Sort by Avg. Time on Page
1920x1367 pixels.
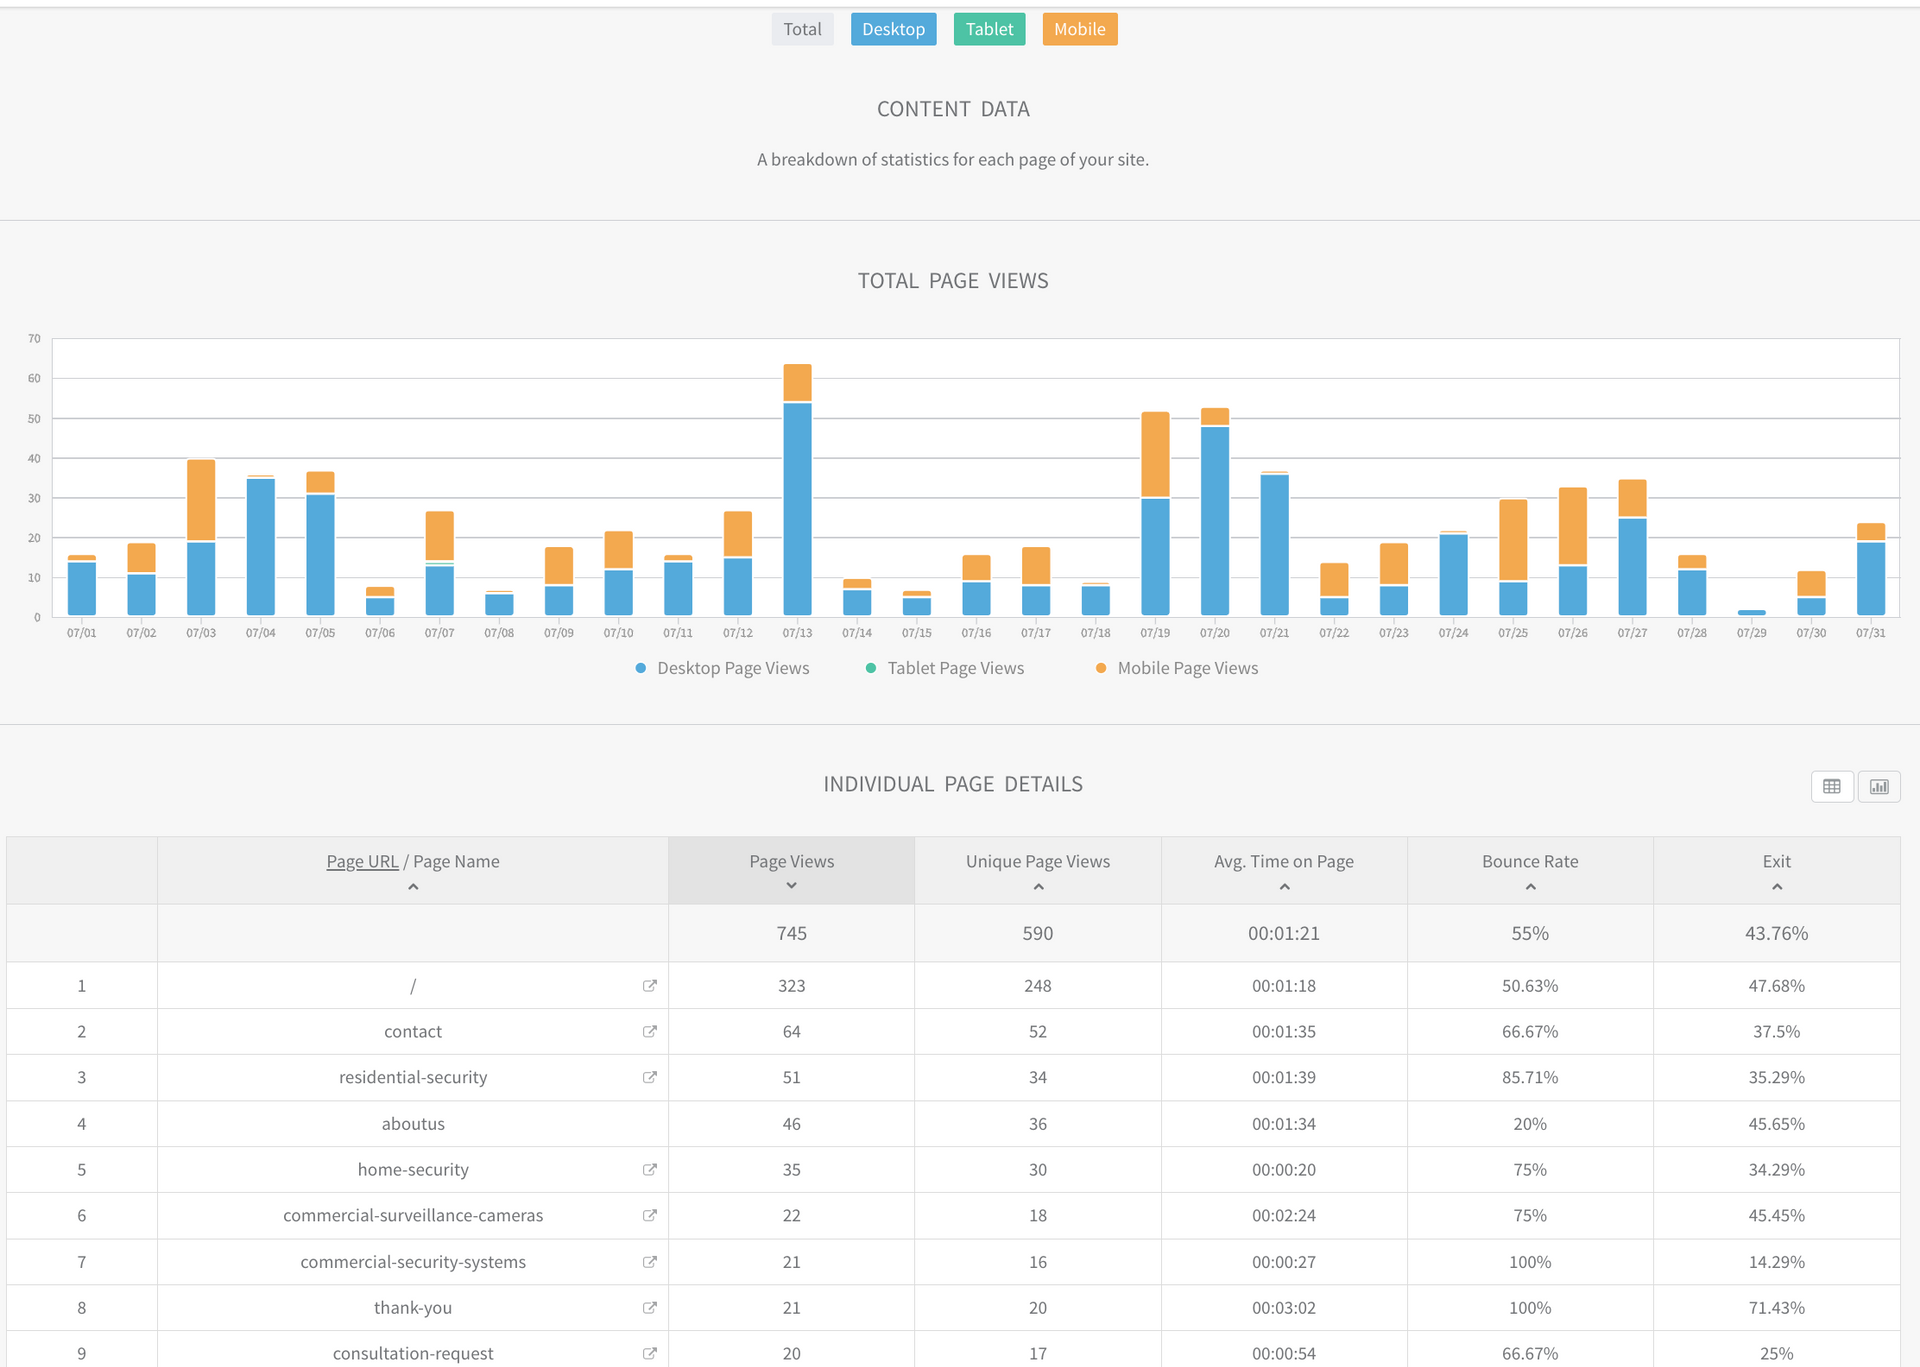[x=1283, y=862]
